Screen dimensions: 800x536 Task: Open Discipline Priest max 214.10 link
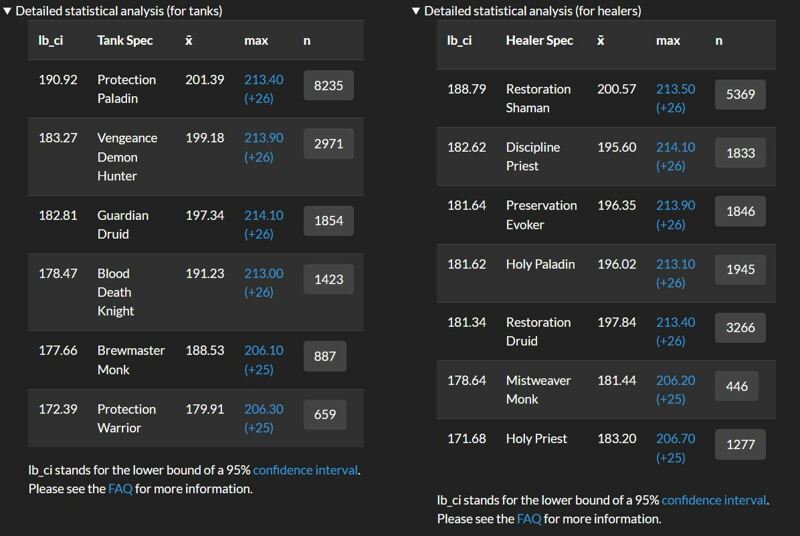coord(676,156)
